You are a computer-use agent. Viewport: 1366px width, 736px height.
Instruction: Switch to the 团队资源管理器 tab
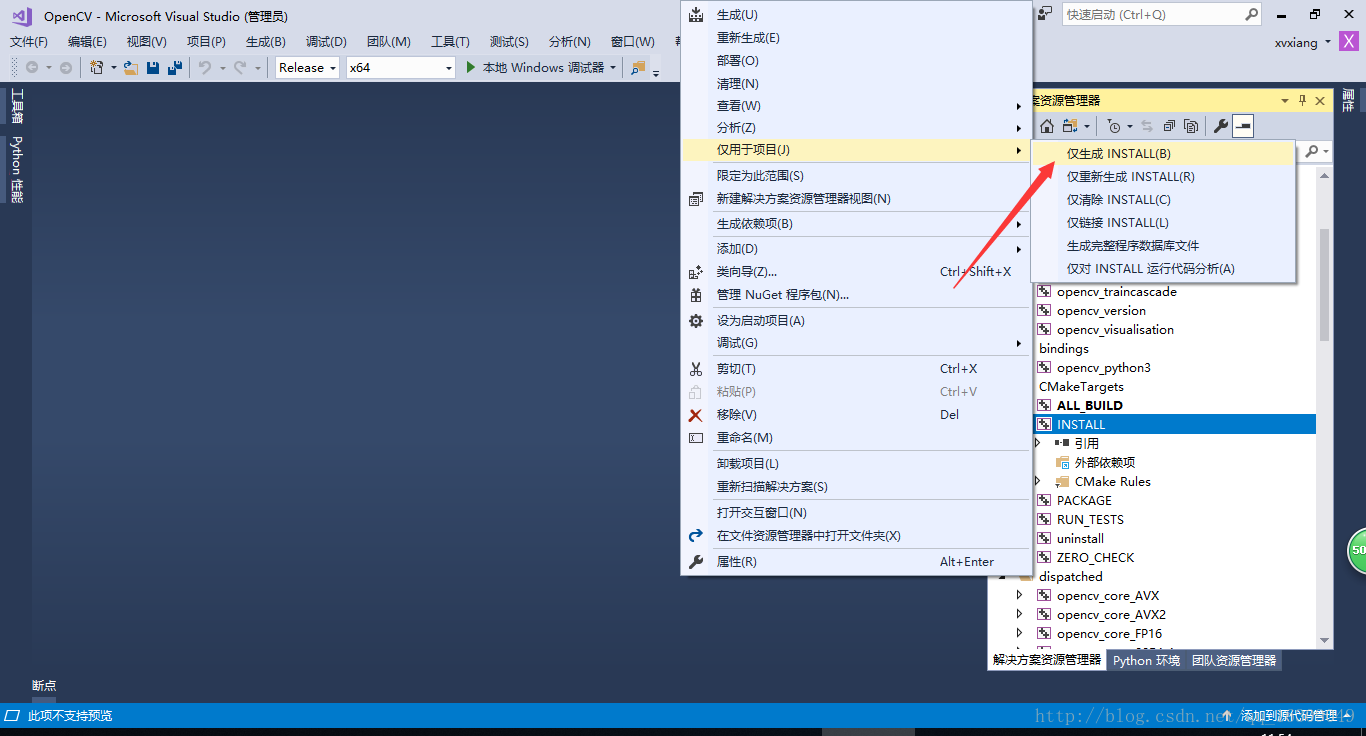[x=1234, y=660]
